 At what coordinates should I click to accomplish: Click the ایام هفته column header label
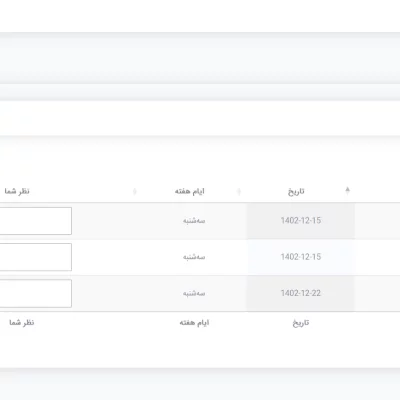click(x=189, y=191)
